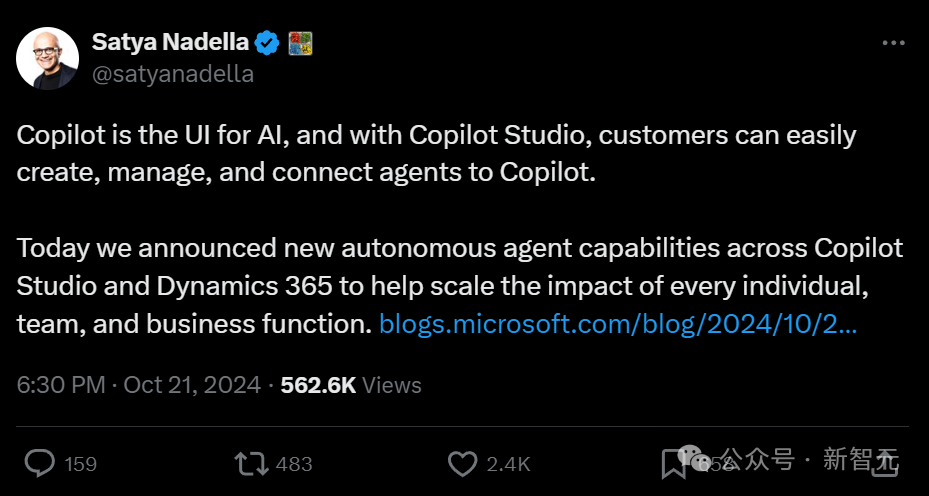The height and width of the screenshot is (496, 929).
Task: Click the 562.6K Views count
Action: [x=351, y=385]
